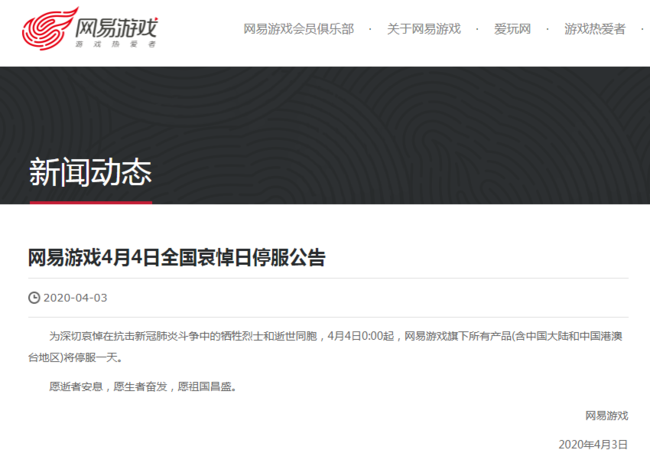The width and height of the screenshot is (650, 463).
Task: Open the 关于网易游戏 nav link
Action: (x=424, y=29)
